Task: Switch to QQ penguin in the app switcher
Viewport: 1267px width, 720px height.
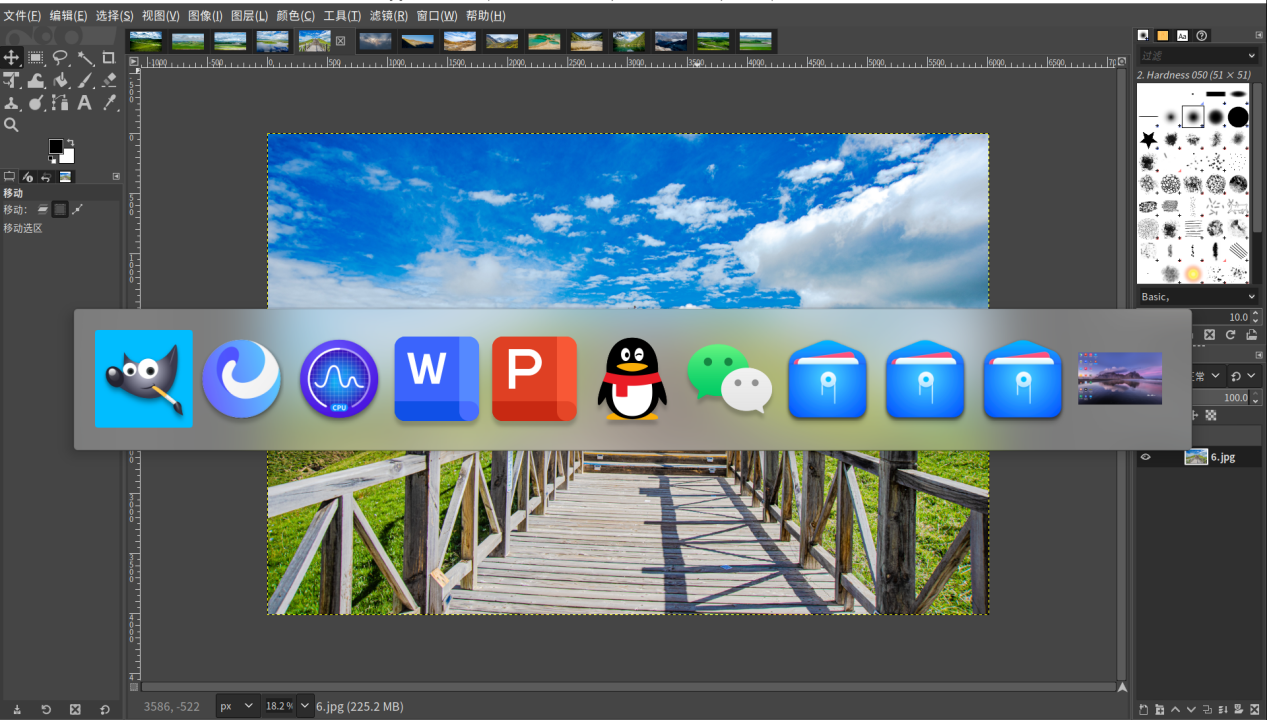Action: coord(631,379)
